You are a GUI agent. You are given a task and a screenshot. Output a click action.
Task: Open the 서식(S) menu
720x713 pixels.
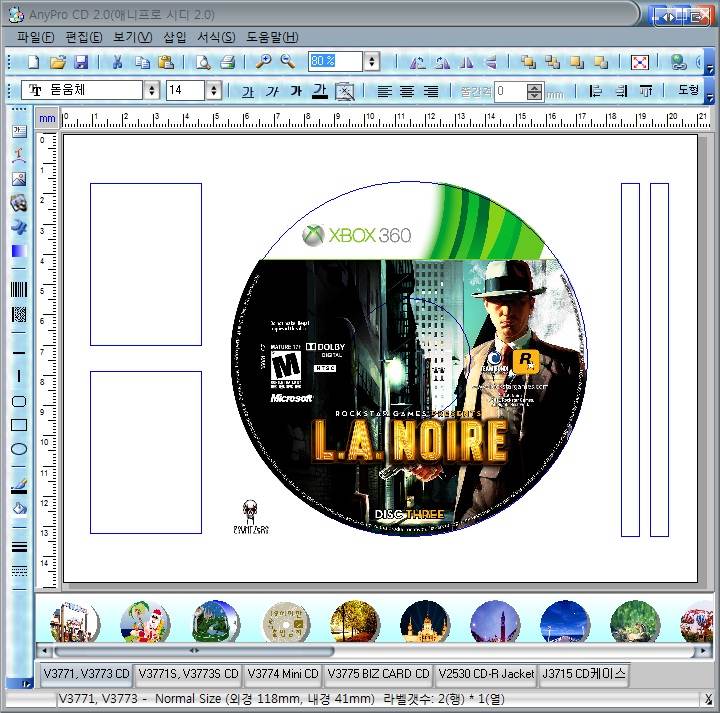(216, 37)
